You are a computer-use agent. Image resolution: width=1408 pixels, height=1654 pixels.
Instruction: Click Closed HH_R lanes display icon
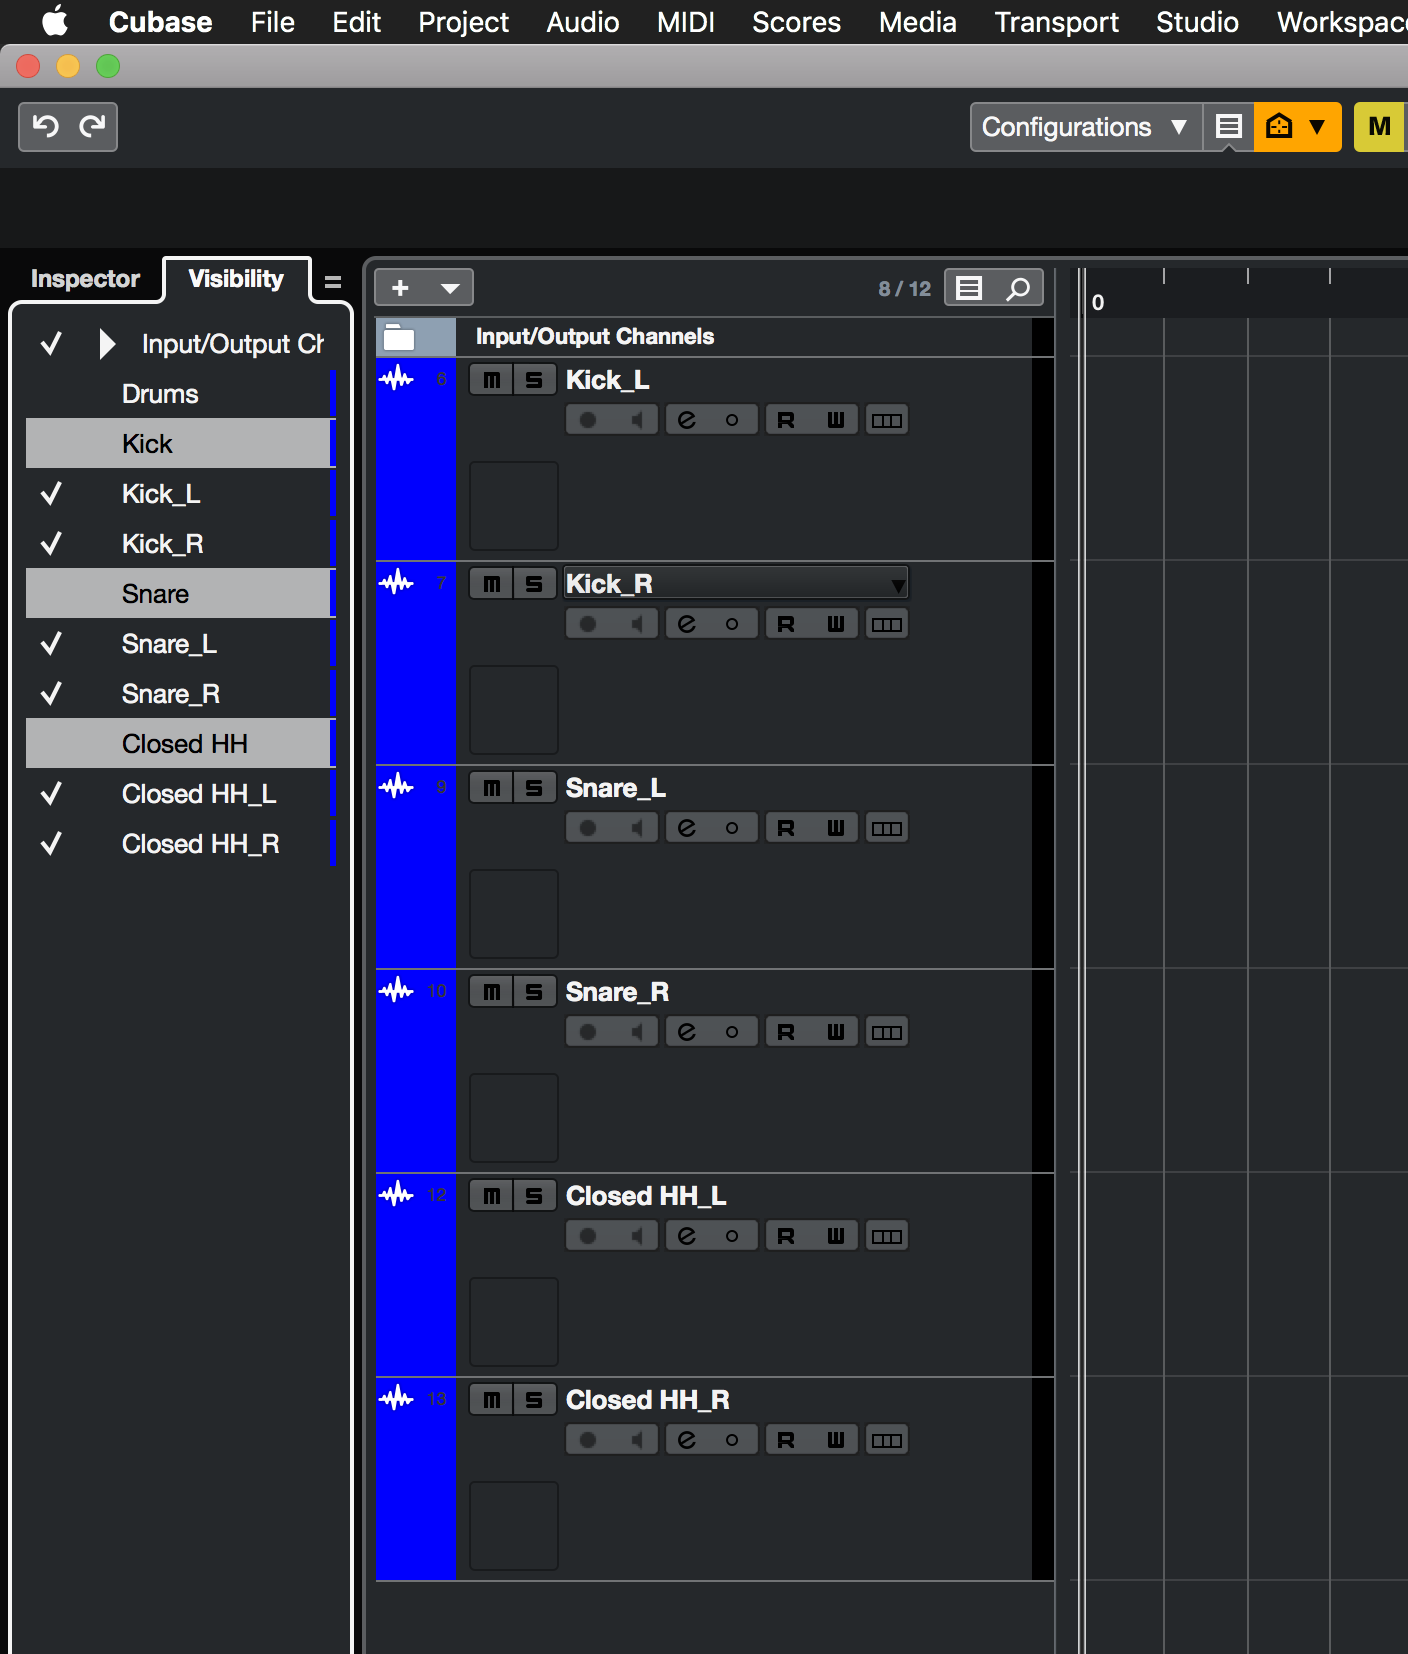886,1440
